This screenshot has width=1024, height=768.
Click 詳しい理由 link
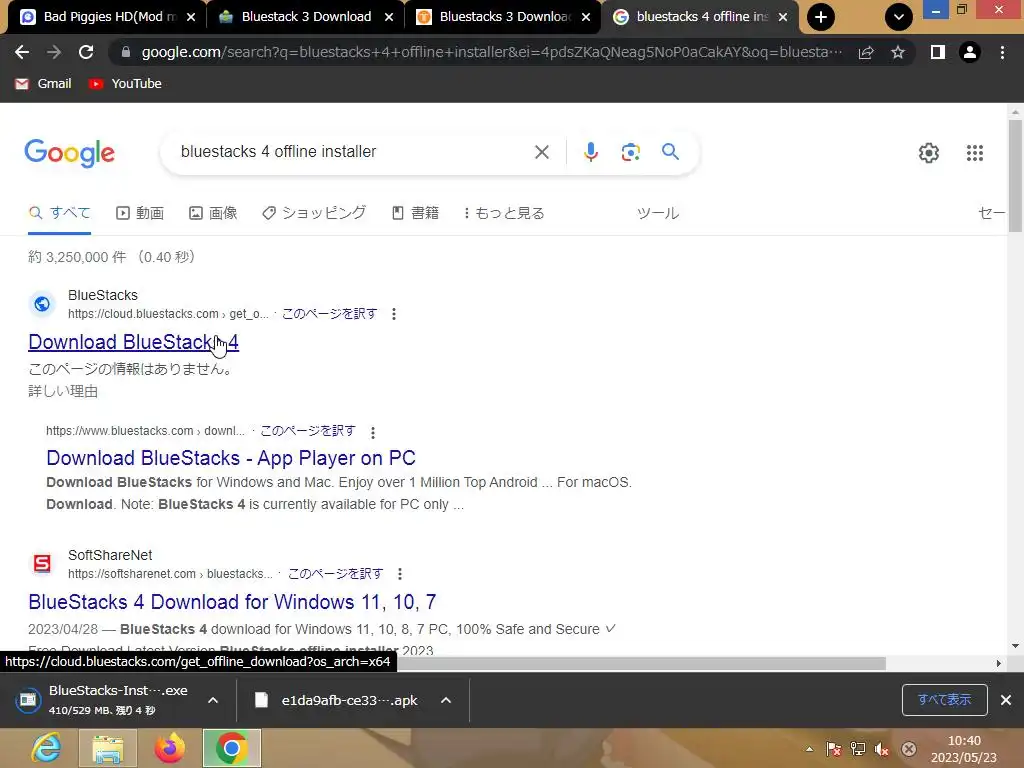point(63,391)
